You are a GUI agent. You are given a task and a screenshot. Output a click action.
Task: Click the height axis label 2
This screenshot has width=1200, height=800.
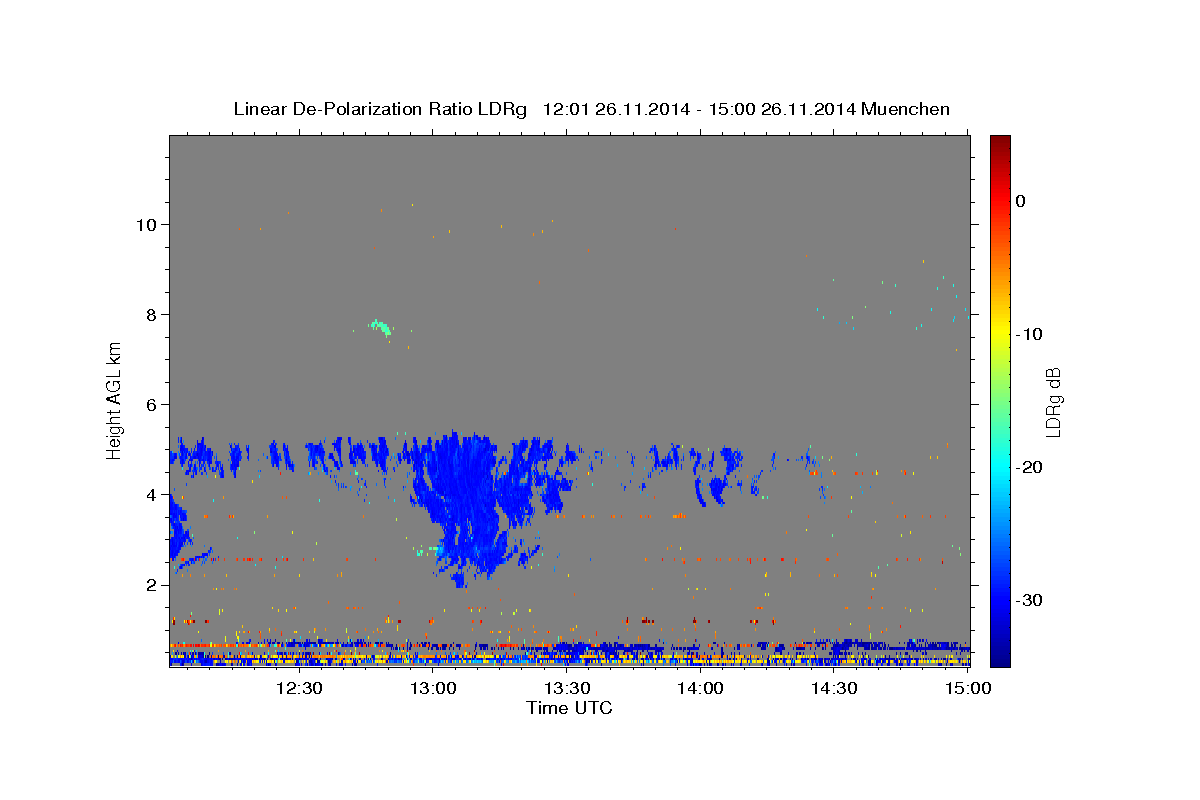point(154,584)
